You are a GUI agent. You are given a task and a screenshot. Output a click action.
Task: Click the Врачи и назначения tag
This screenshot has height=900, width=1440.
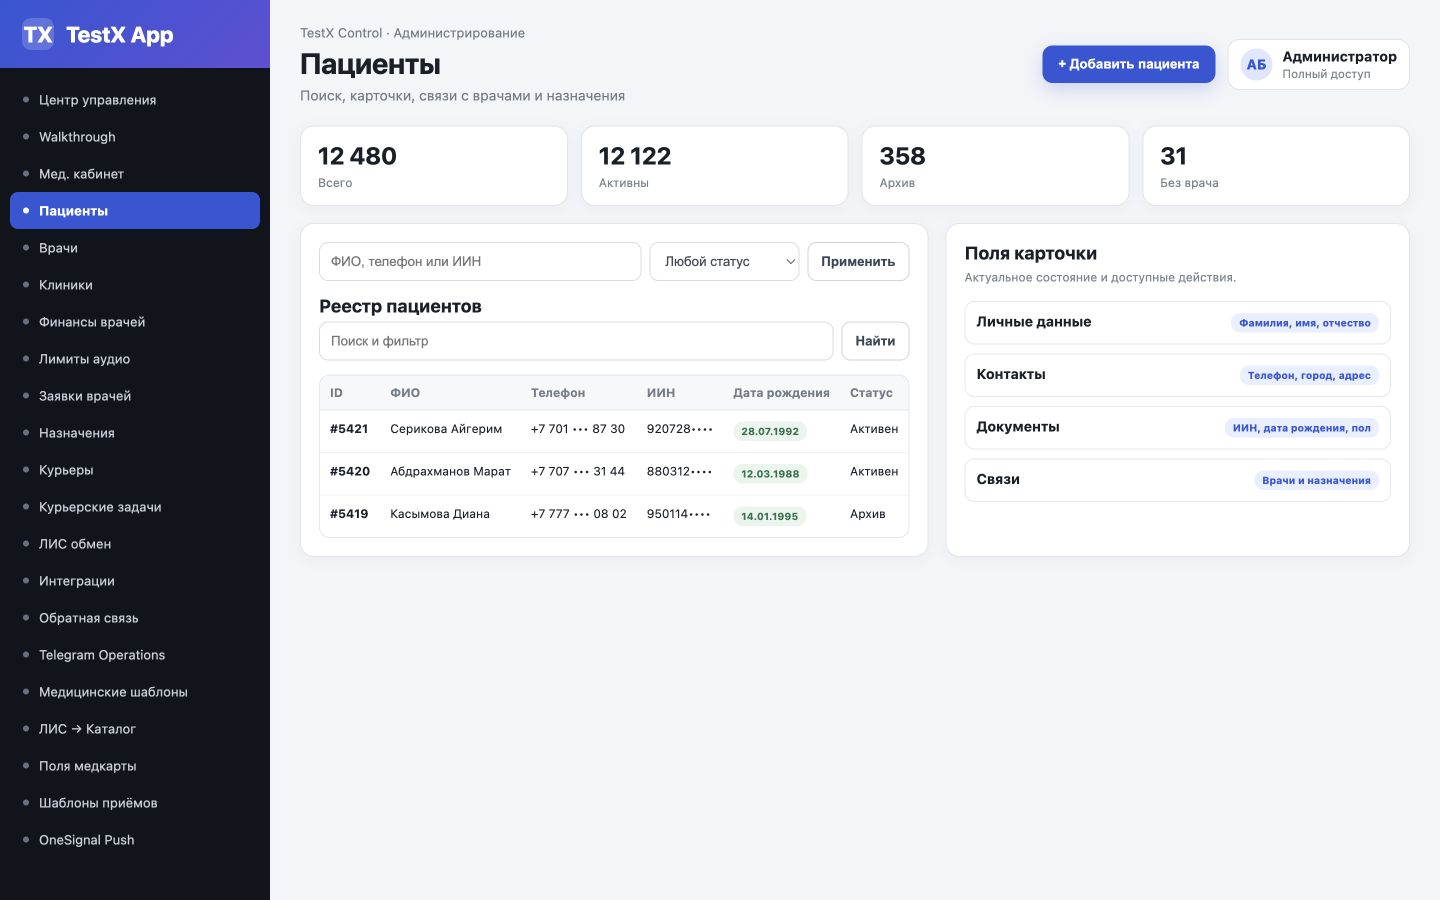click(x=1316, y=481)
